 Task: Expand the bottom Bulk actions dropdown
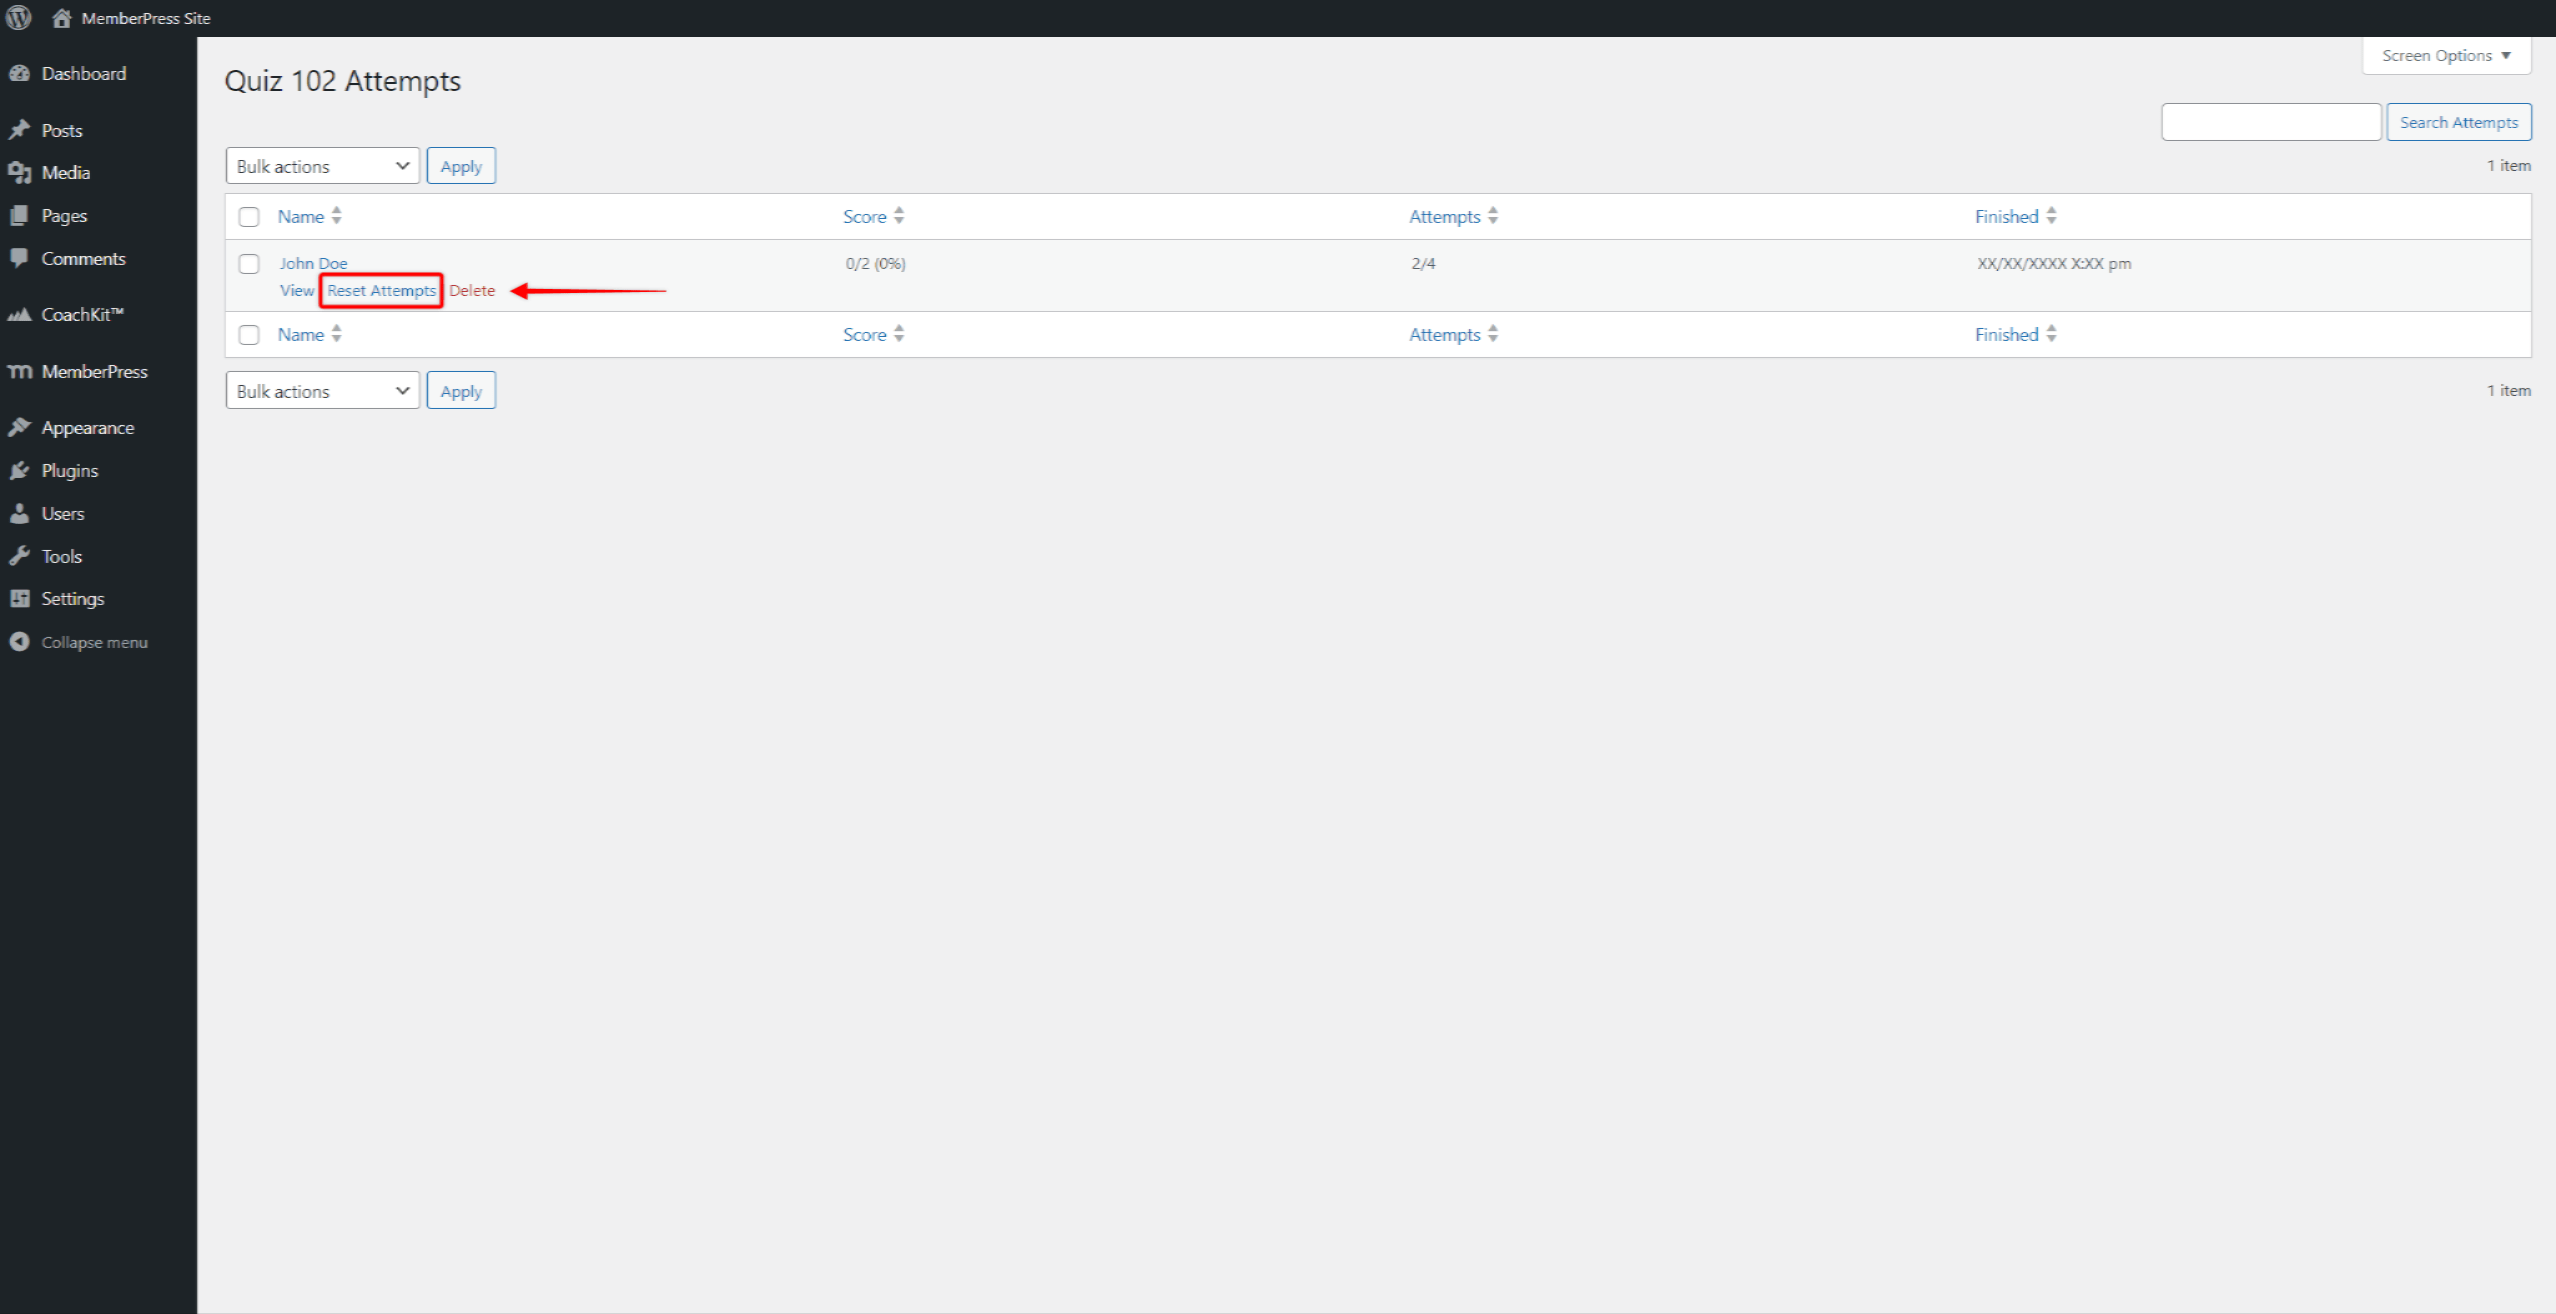tap(318, 391)
